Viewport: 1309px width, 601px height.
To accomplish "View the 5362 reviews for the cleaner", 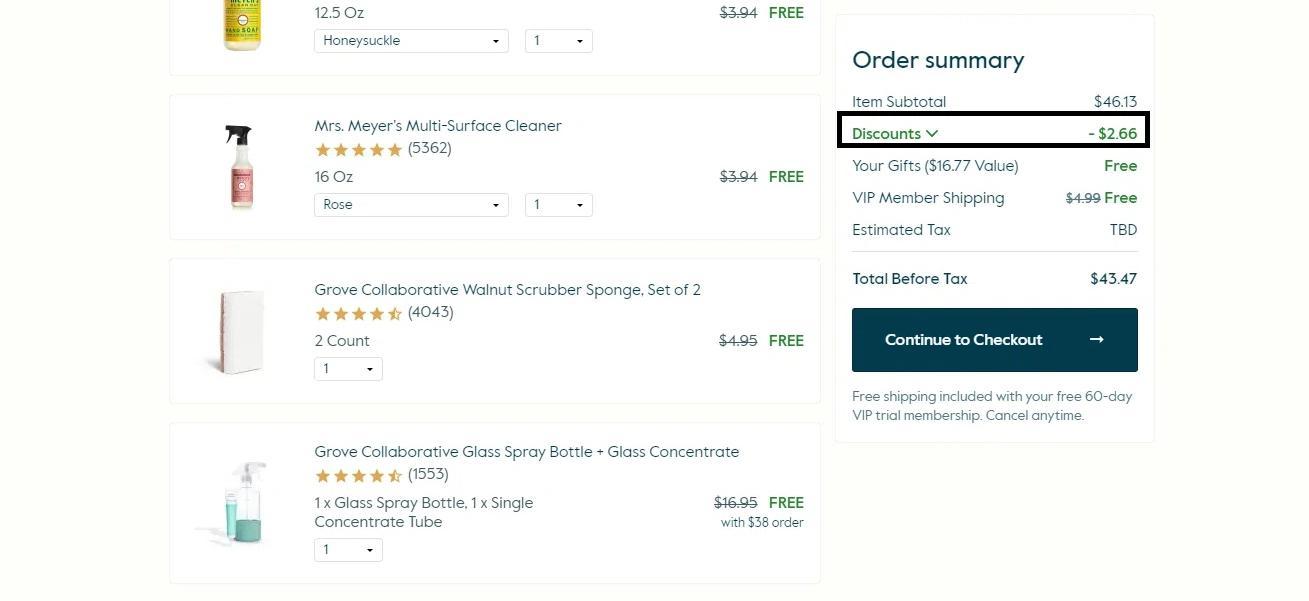I will pyautogui.click(x=428, y=149).
